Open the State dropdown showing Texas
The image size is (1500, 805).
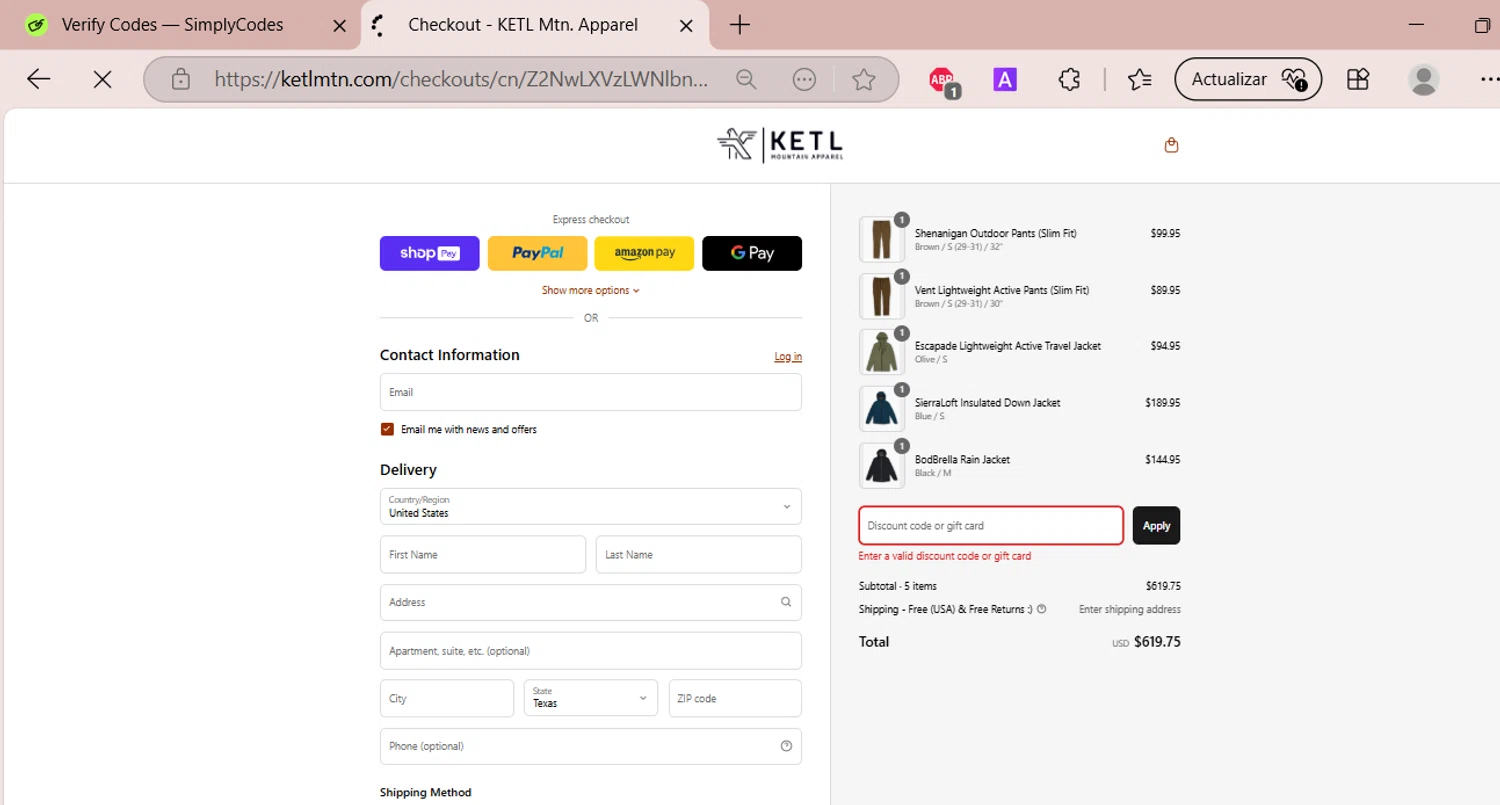coord(591,698)
